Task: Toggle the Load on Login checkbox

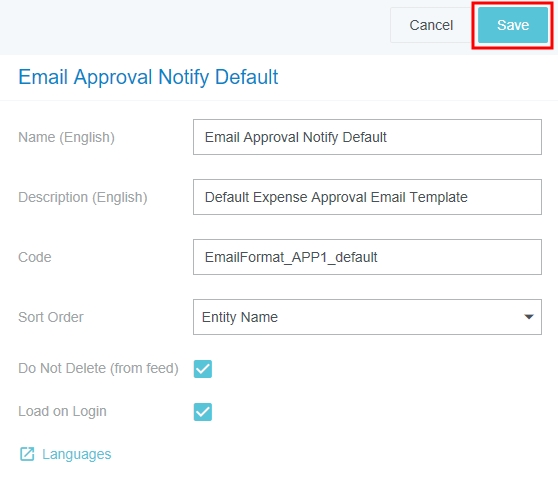Action: coord(203,412)
